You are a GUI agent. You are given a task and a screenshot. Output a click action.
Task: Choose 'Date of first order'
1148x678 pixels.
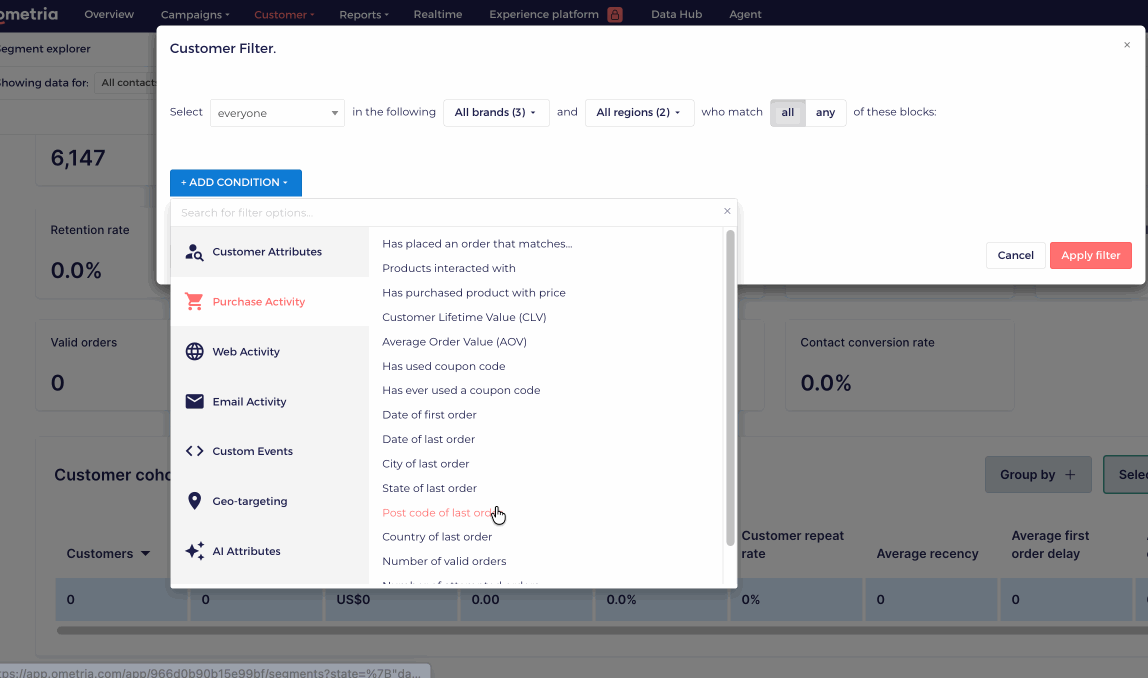tap(429, 414)
